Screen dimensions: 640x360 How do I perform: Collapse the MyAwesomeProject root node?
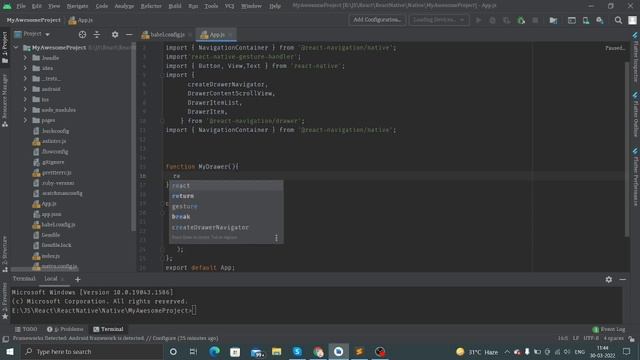pyautogui.click(x=16, y=48)
